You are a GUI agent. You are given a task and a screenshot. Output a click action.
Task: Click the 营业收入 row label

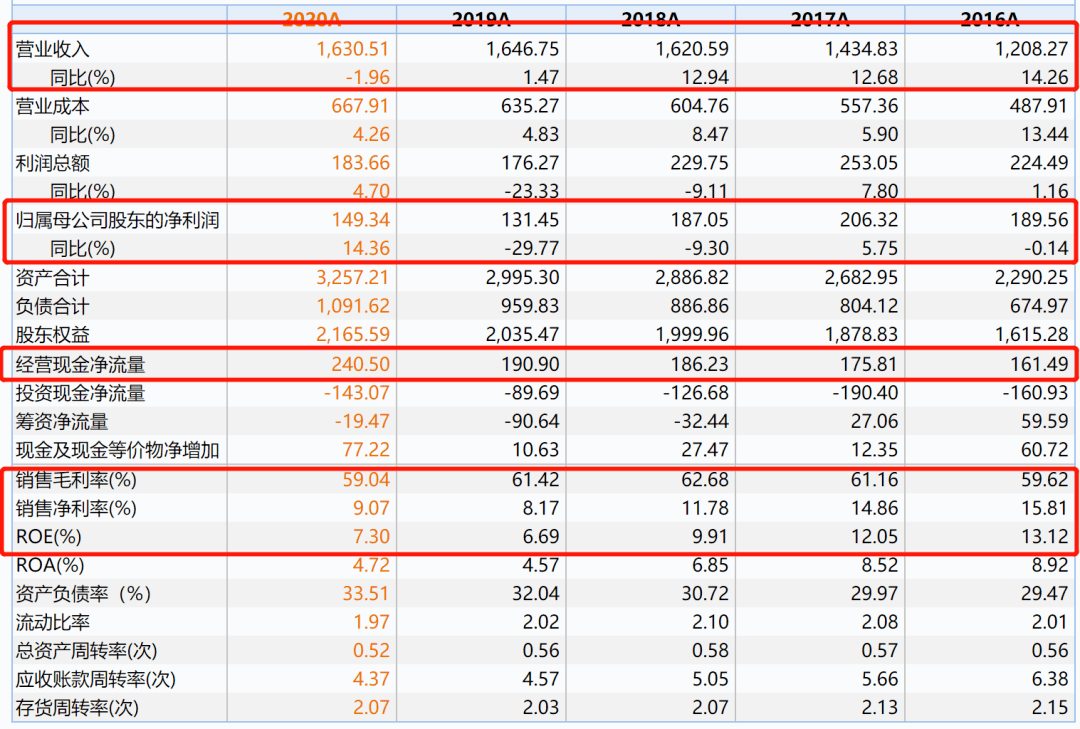pos(53,49)
